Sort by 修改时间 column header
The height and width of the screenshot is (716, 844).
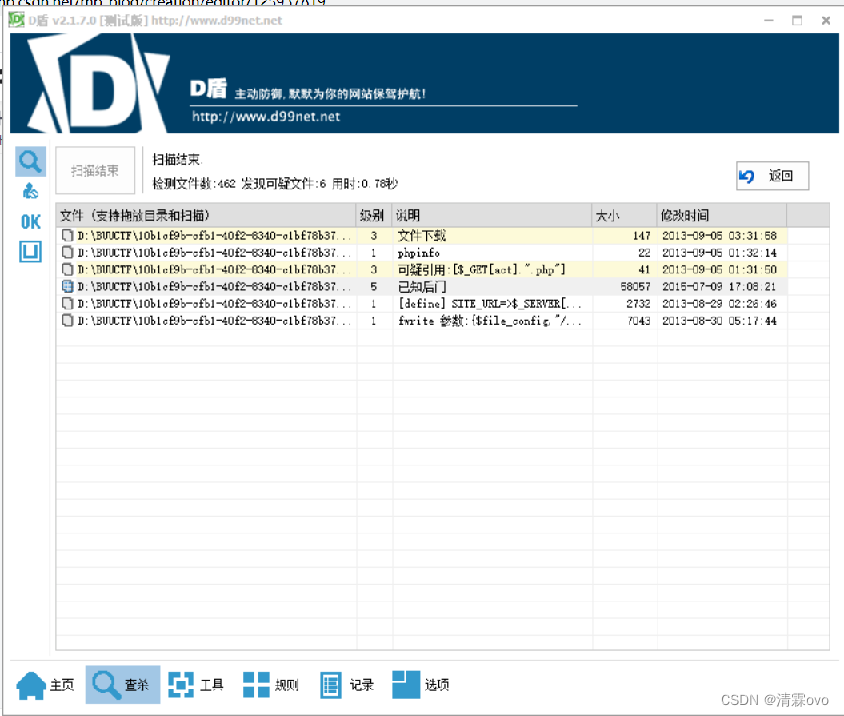(x=721, y=215)
